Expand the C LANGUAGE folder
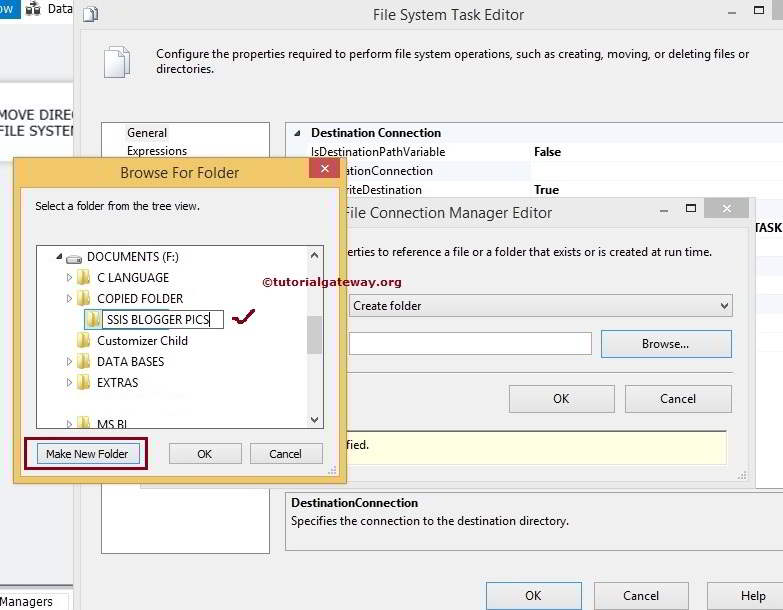The image size is (783, 610). coord(69,278)
